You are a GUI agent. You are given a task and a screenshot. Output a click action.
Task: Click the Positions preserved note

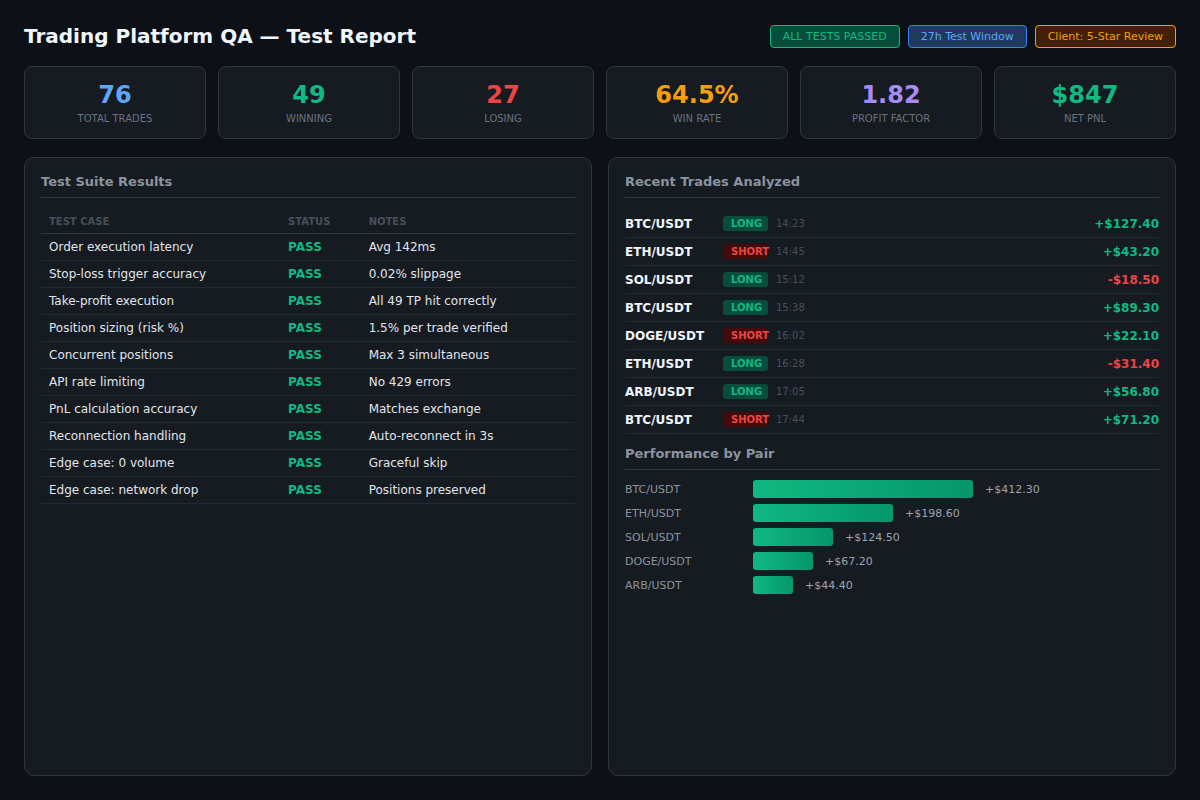coord(427,490)
